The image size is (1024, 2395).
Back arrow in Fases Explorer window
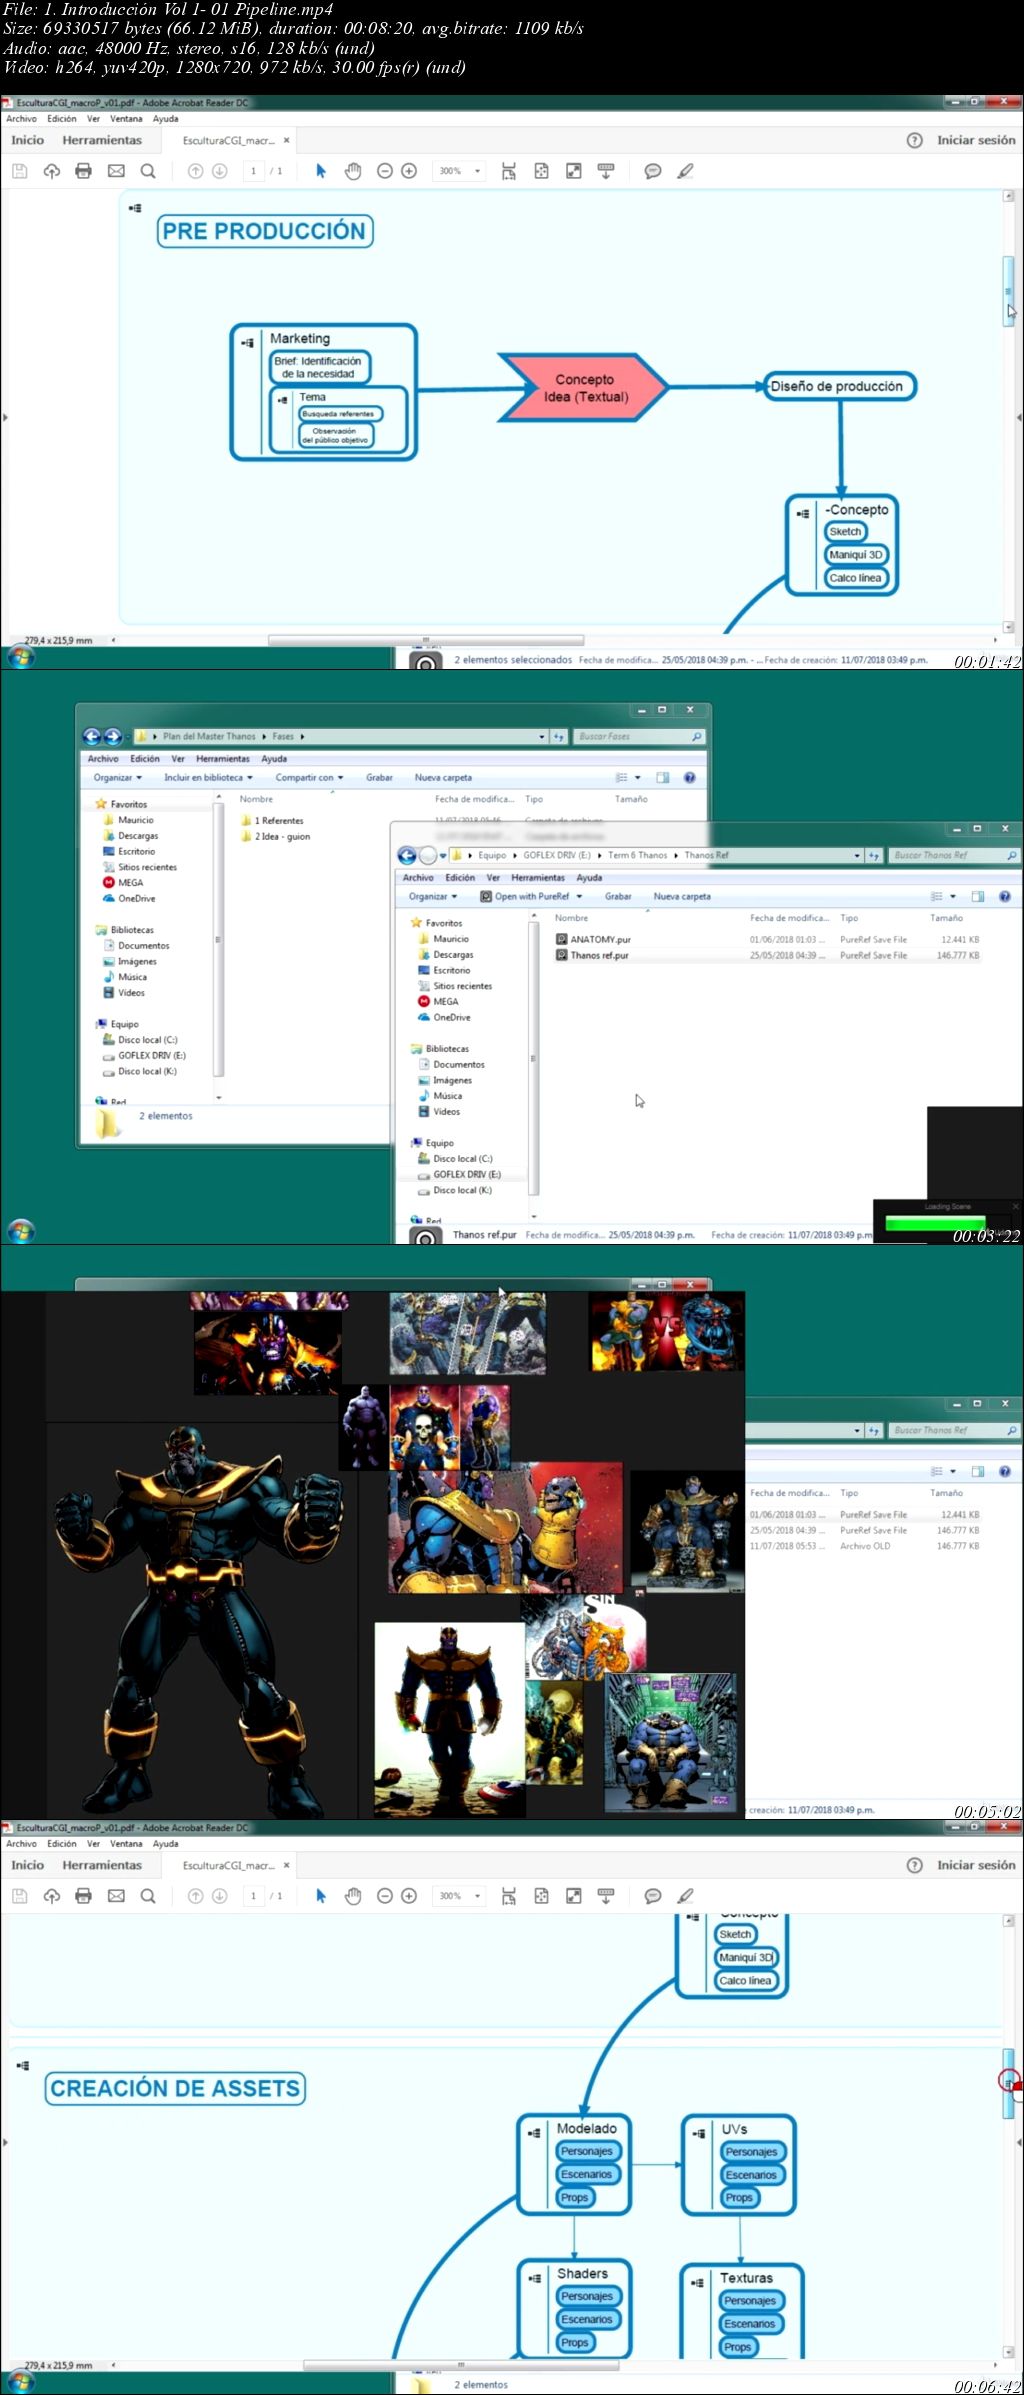tap(92, 736)
